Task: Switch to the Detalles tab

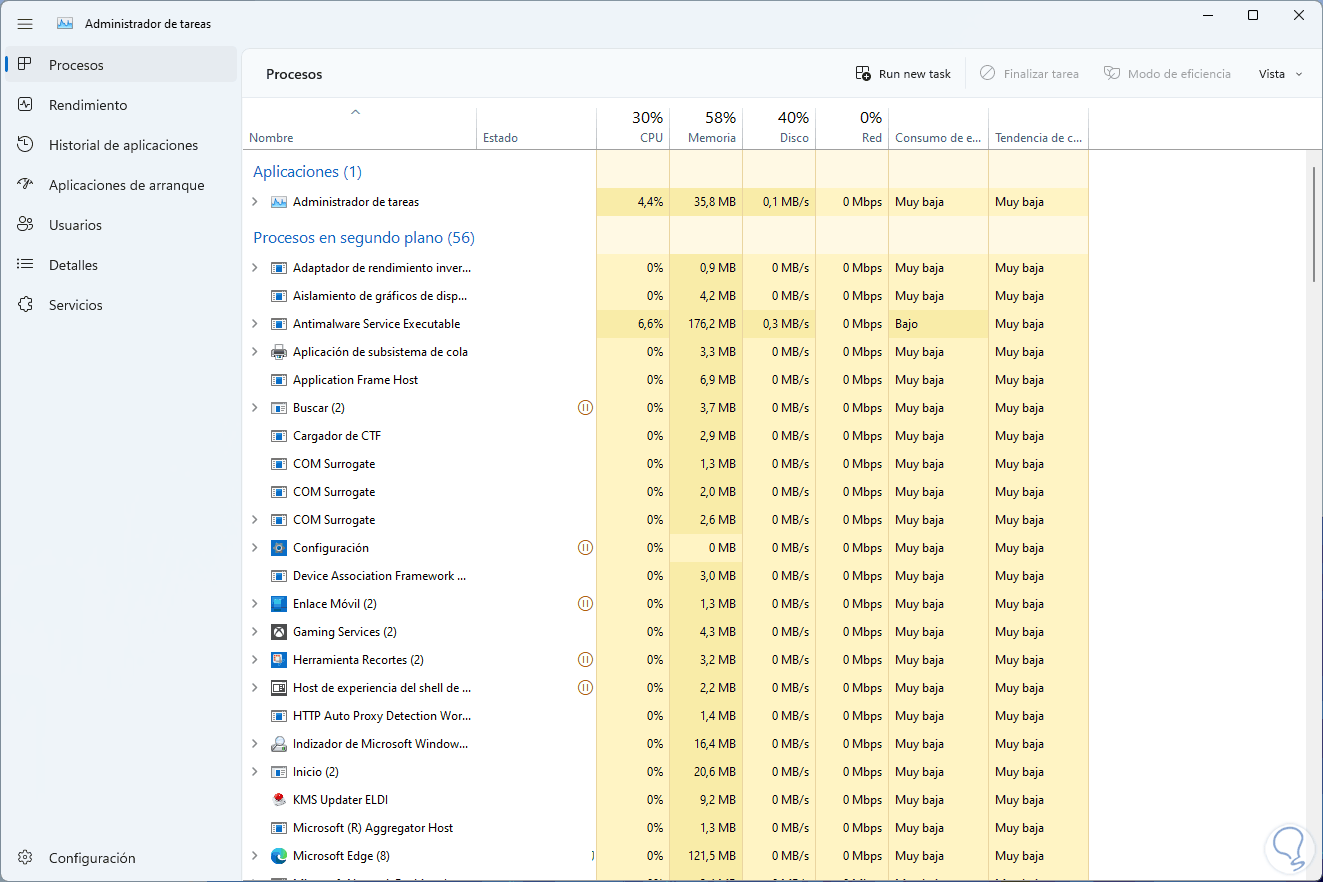Action: coord(73,265)
